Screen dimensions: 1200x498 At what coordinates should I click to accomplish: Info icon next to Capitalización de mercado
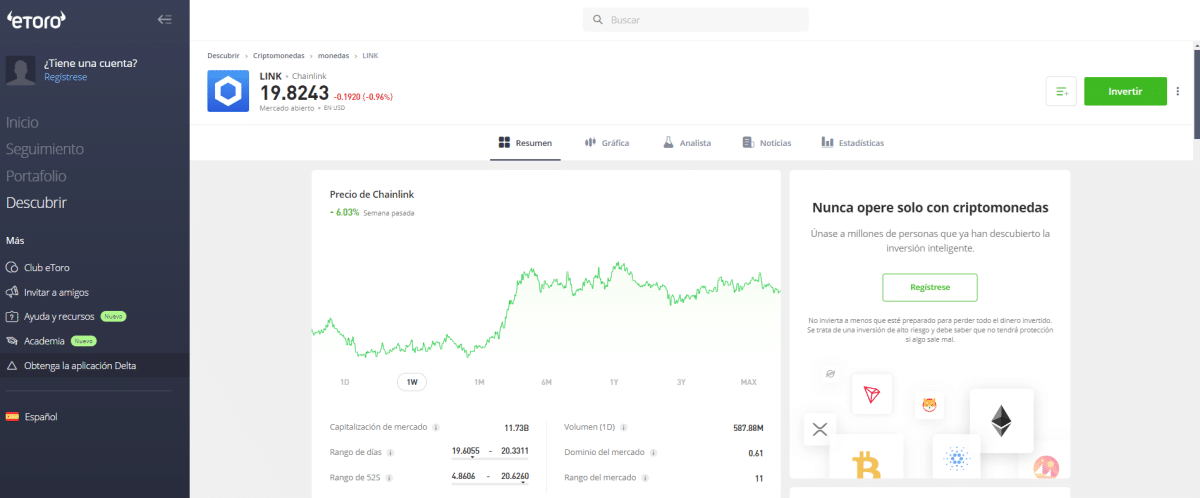(x=435, y=427)
